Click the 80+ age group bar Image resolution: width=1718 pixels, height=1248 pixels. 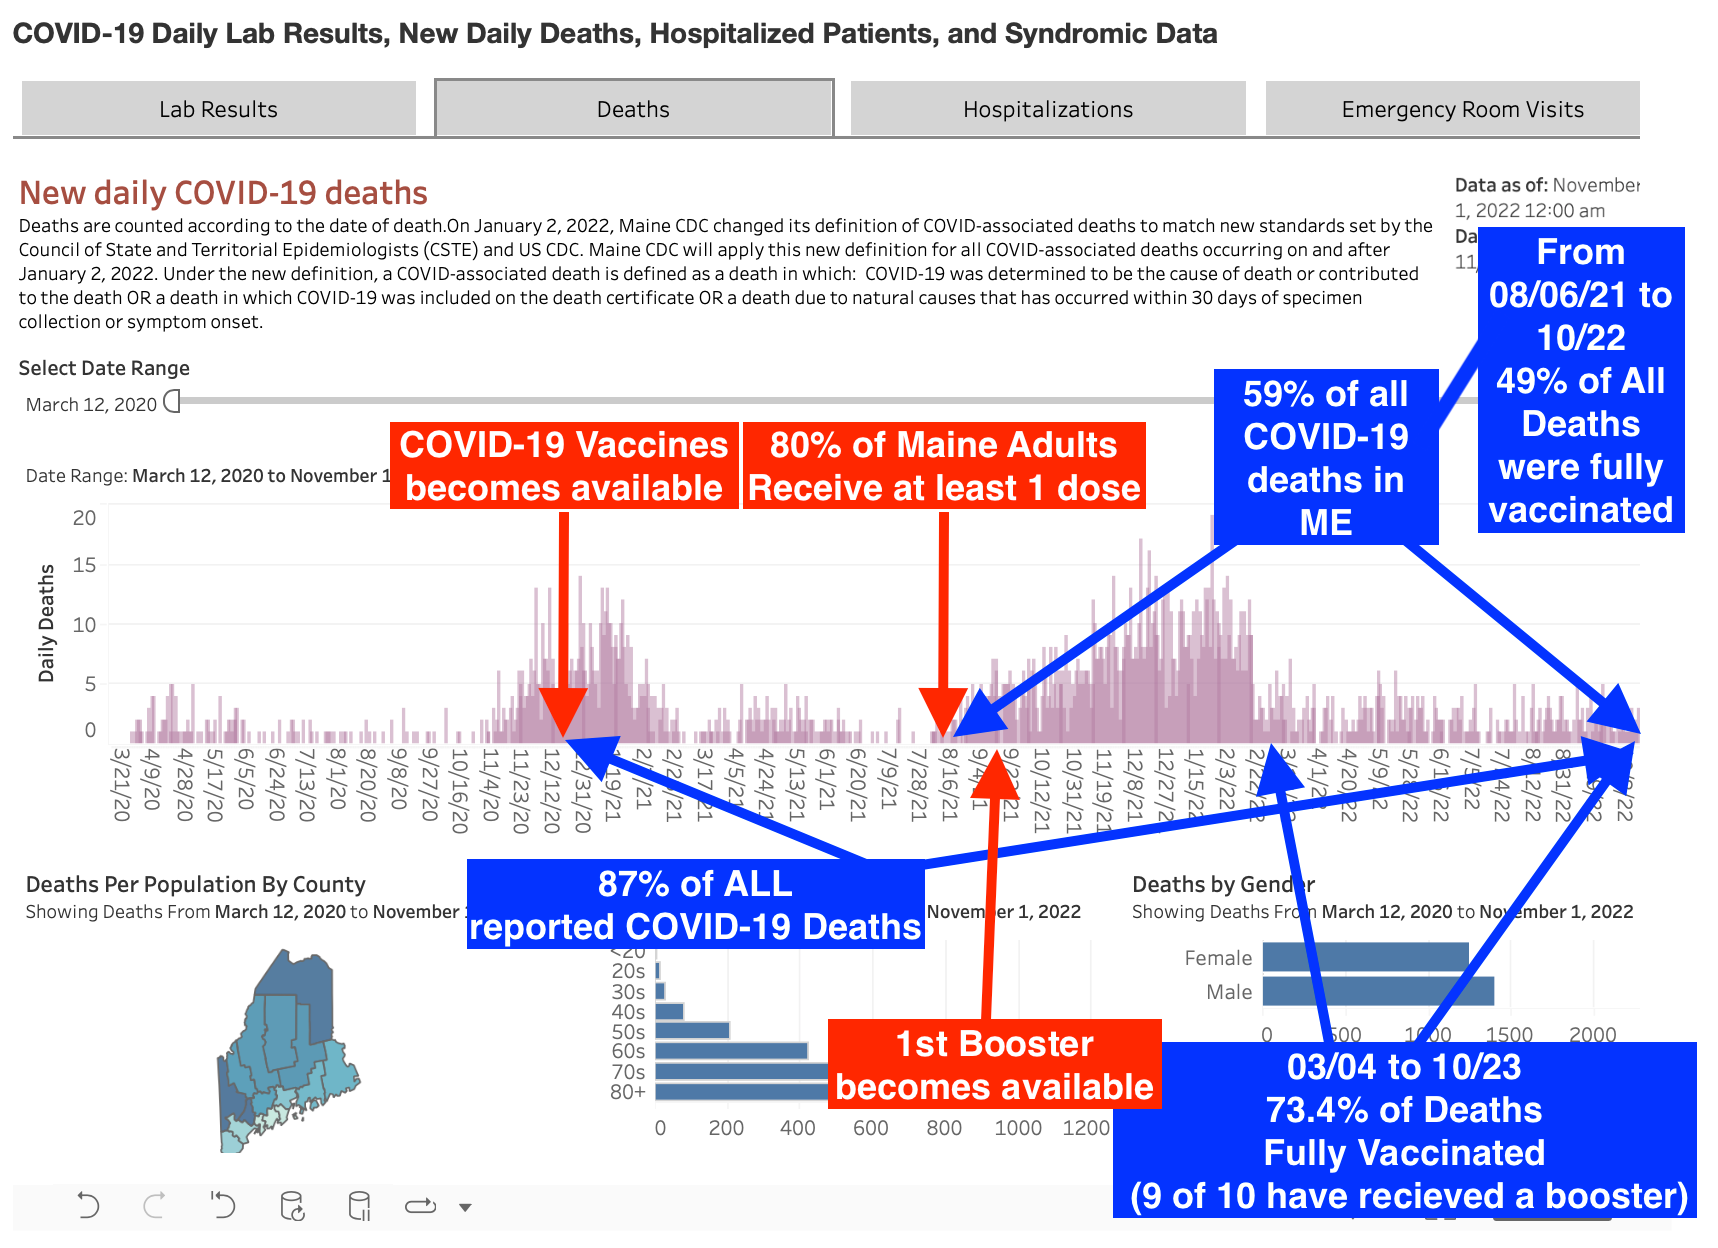(742, 1091)
